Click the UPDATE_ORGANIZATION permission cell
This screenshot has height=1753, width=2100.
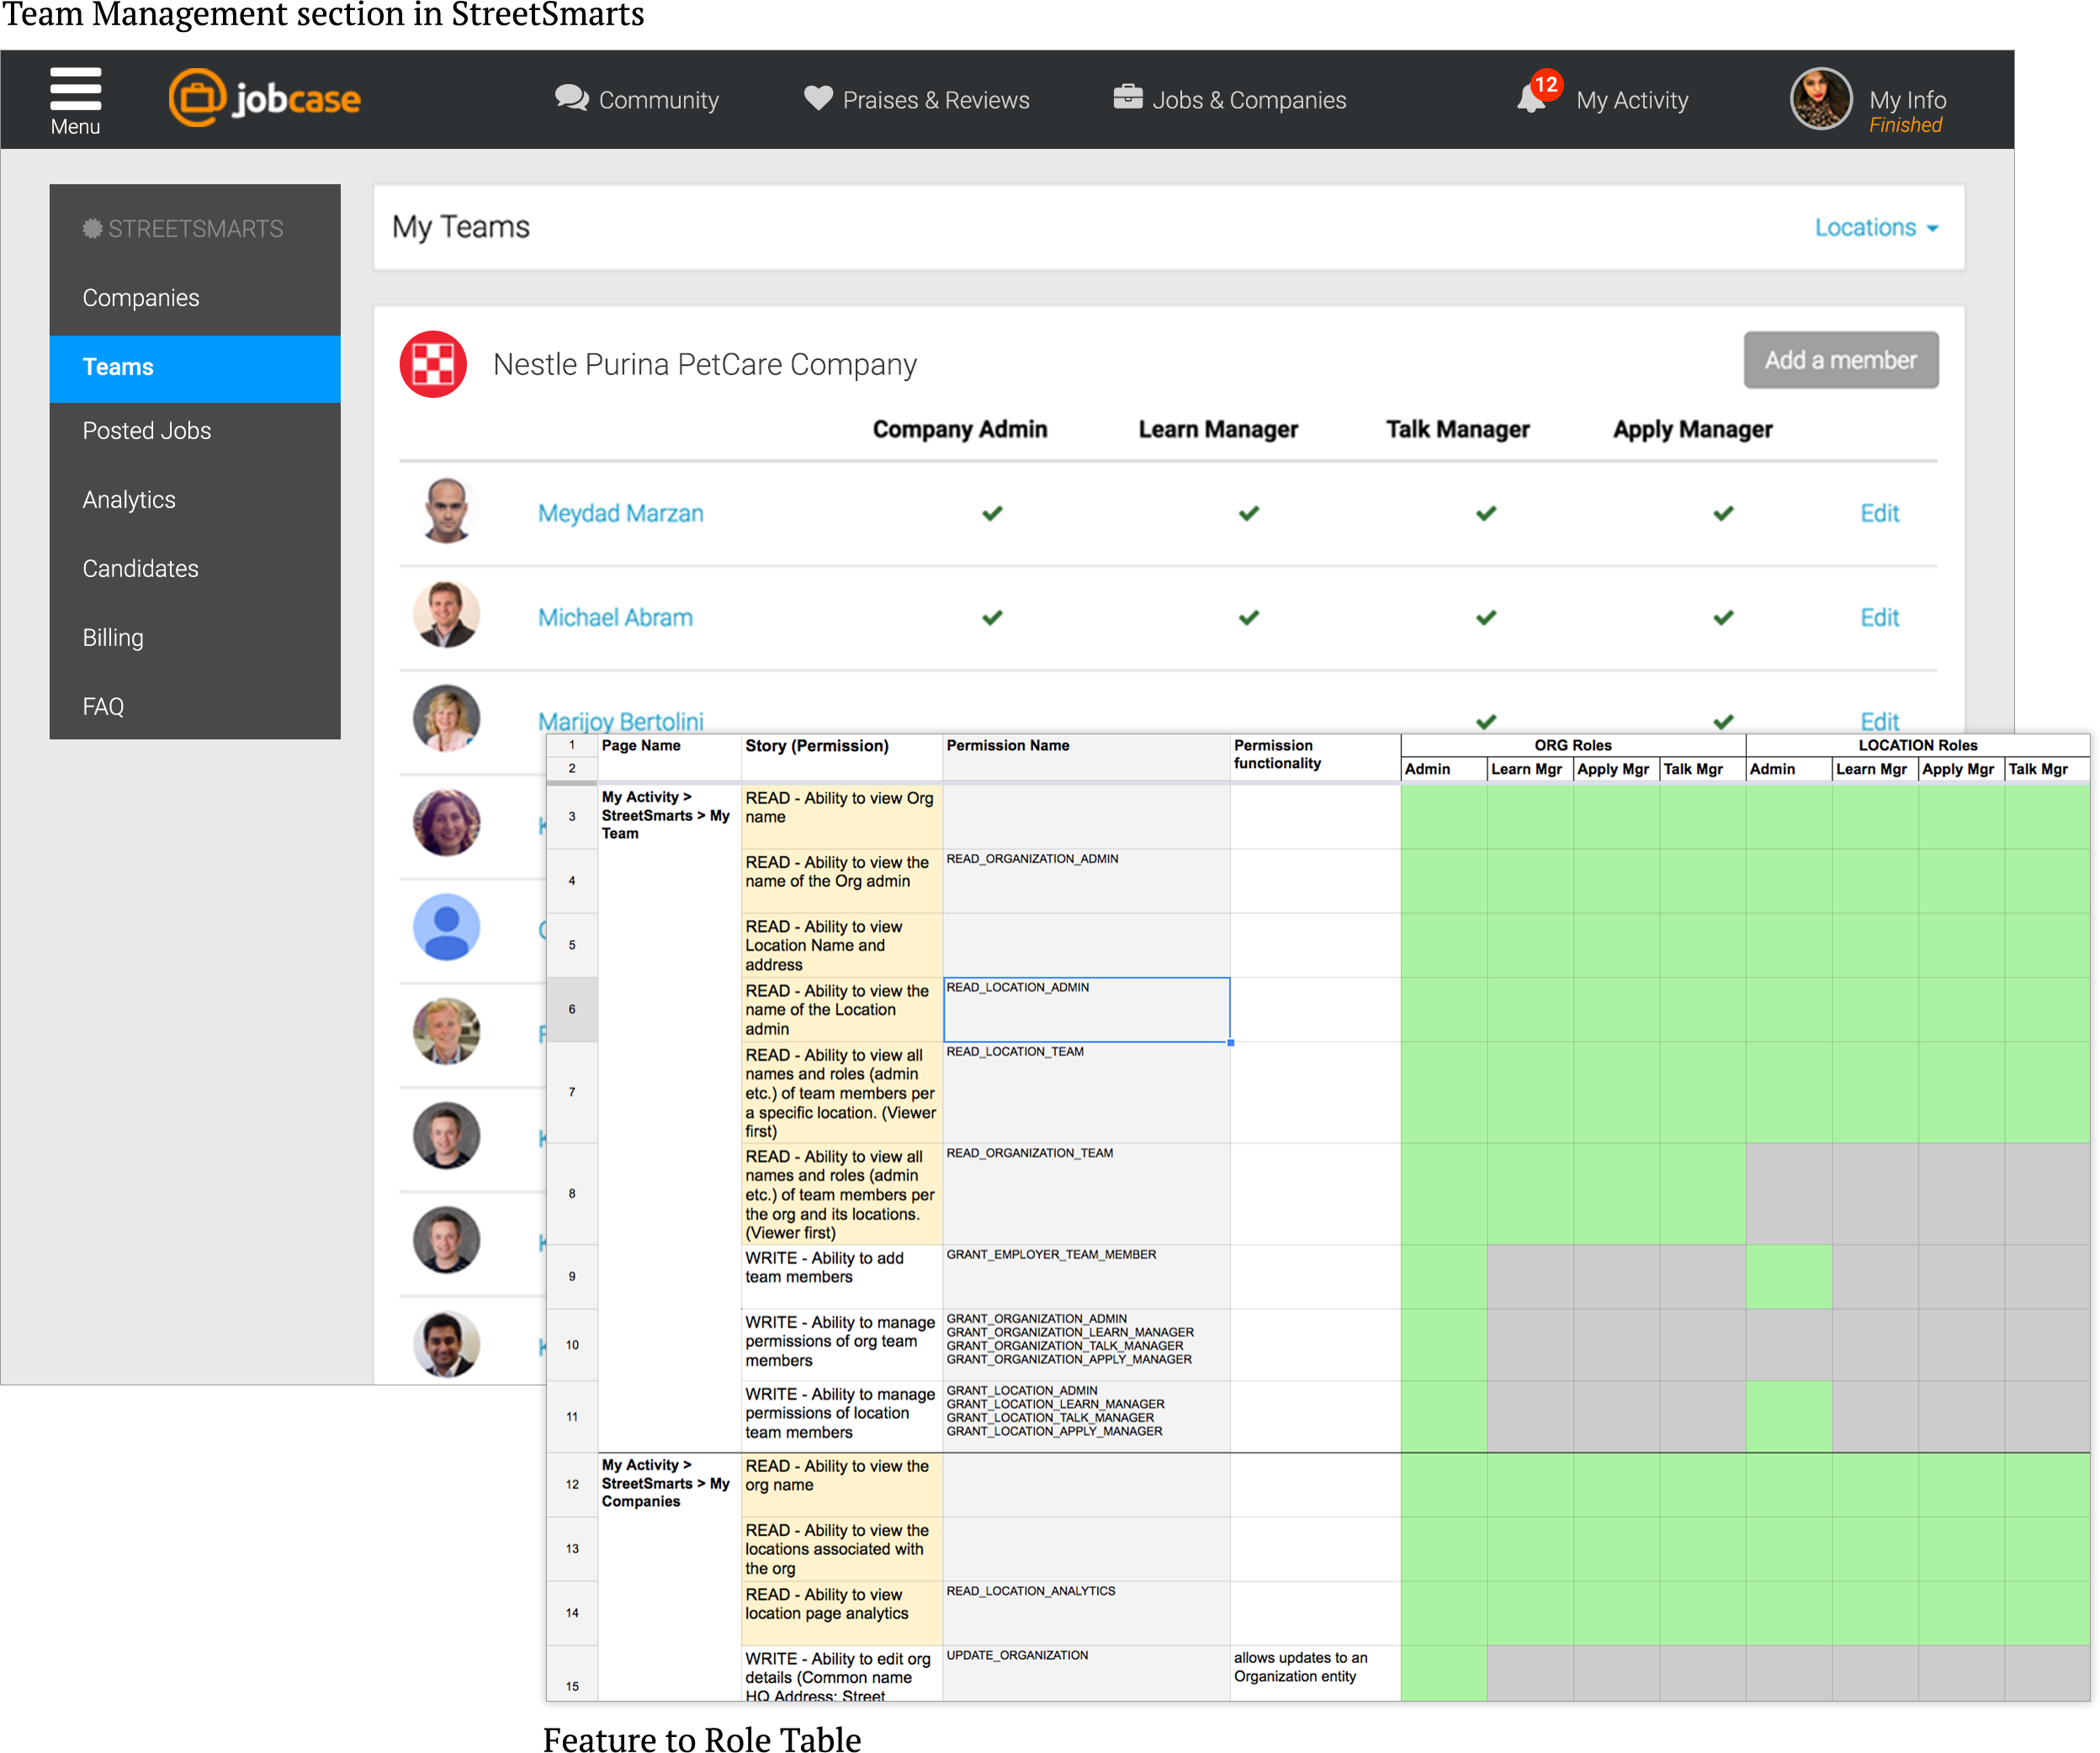click(1086, 1673)
